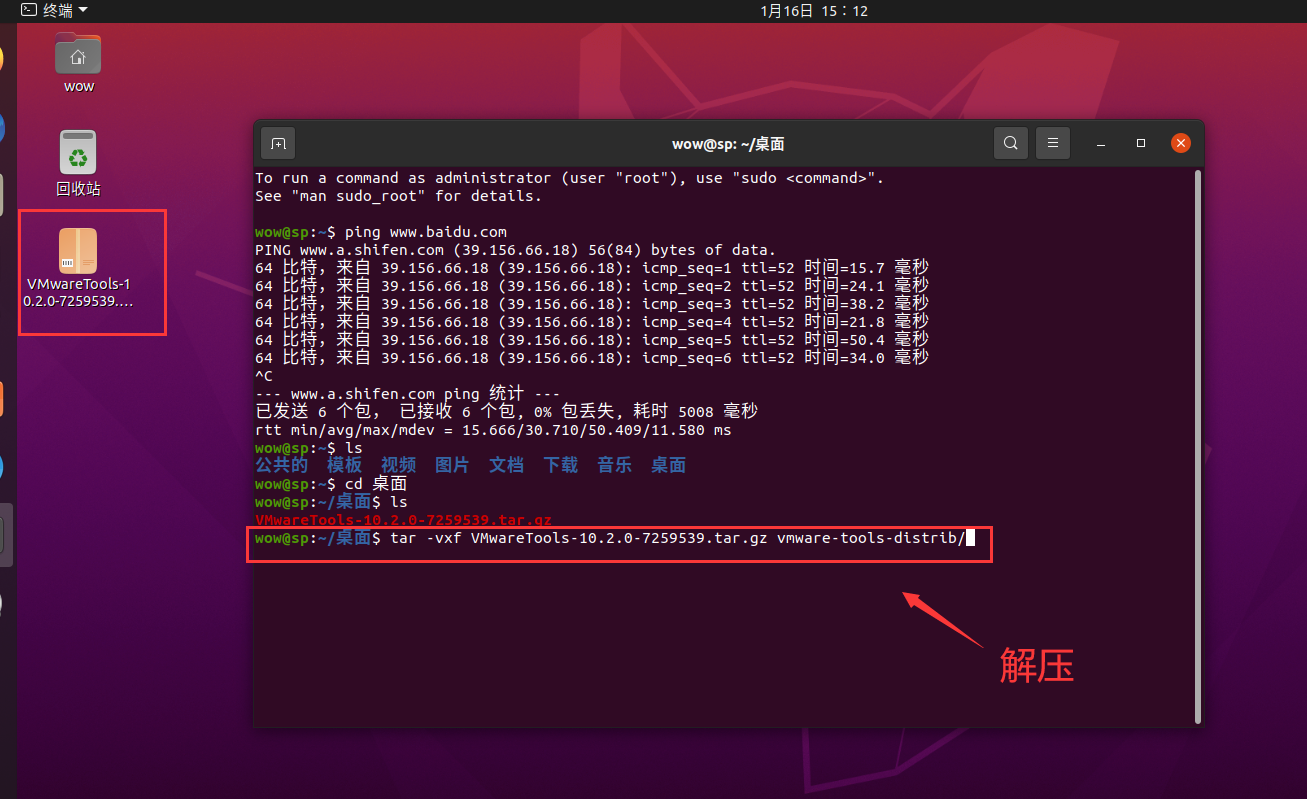This screenshot has height=799, width=1307.
Task: Click the 'PING www.a.shifen.com' output line
Action: (515, 250)
